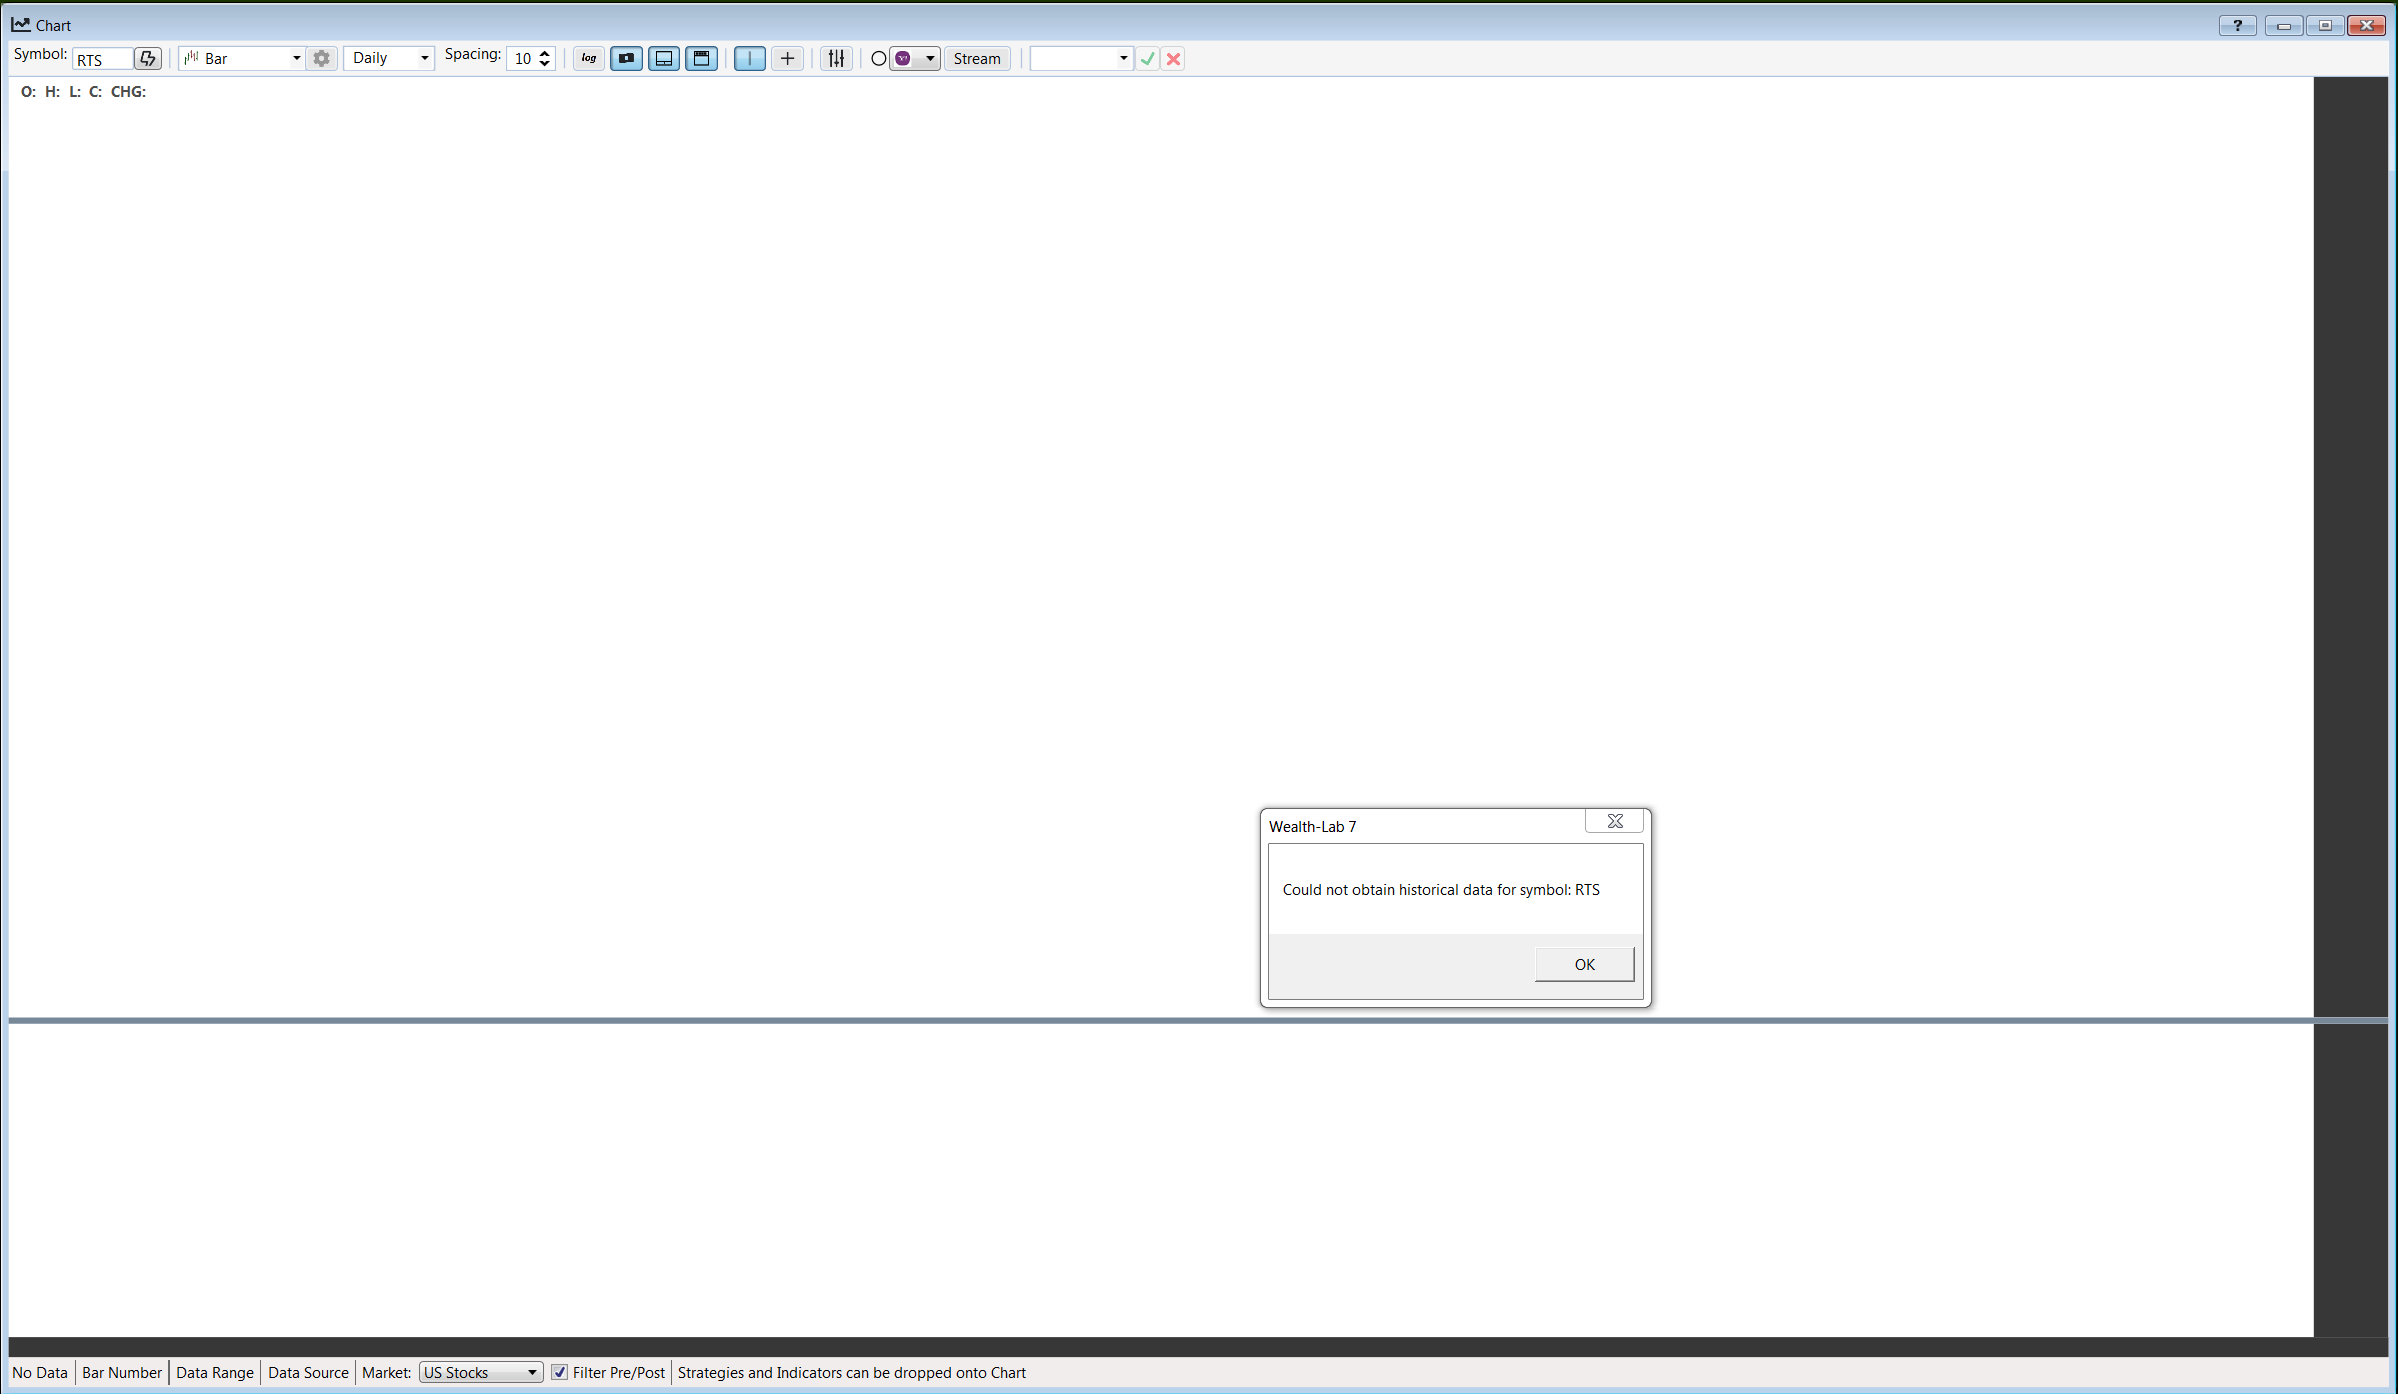Toggle the event icons toolbar button
Viewport: 2398px width, 1394px height.
[627, 59]
